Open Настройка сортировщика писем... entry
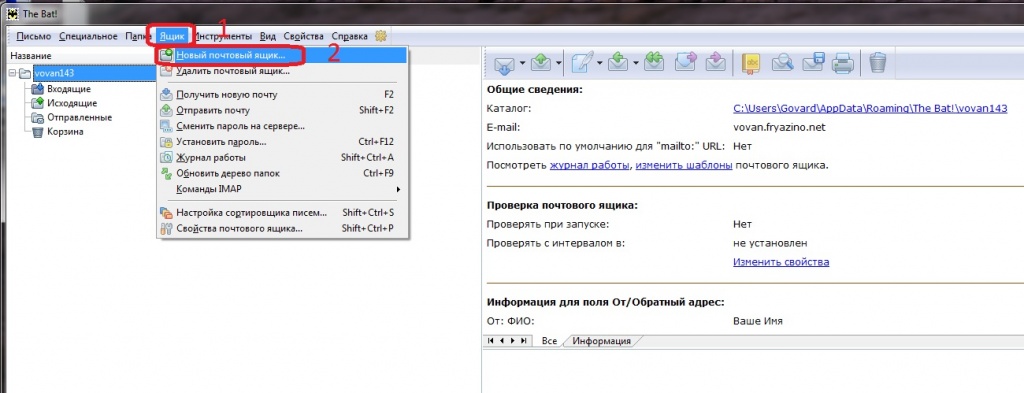The height and width of the screenshot is (393, 1024). click(282, 213)
